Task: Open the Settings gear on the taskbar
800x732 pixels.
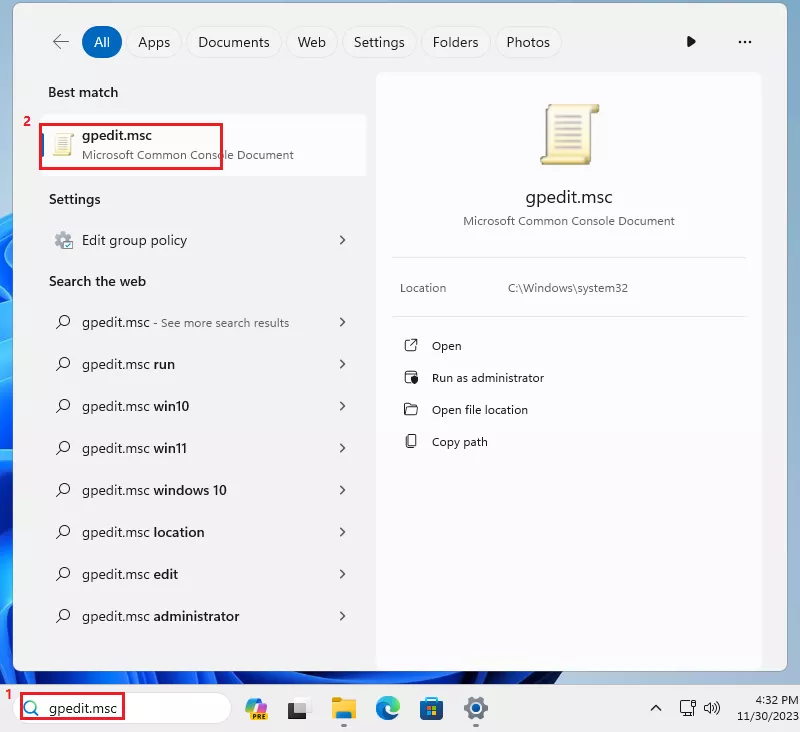Action: (x=476, y=708)
